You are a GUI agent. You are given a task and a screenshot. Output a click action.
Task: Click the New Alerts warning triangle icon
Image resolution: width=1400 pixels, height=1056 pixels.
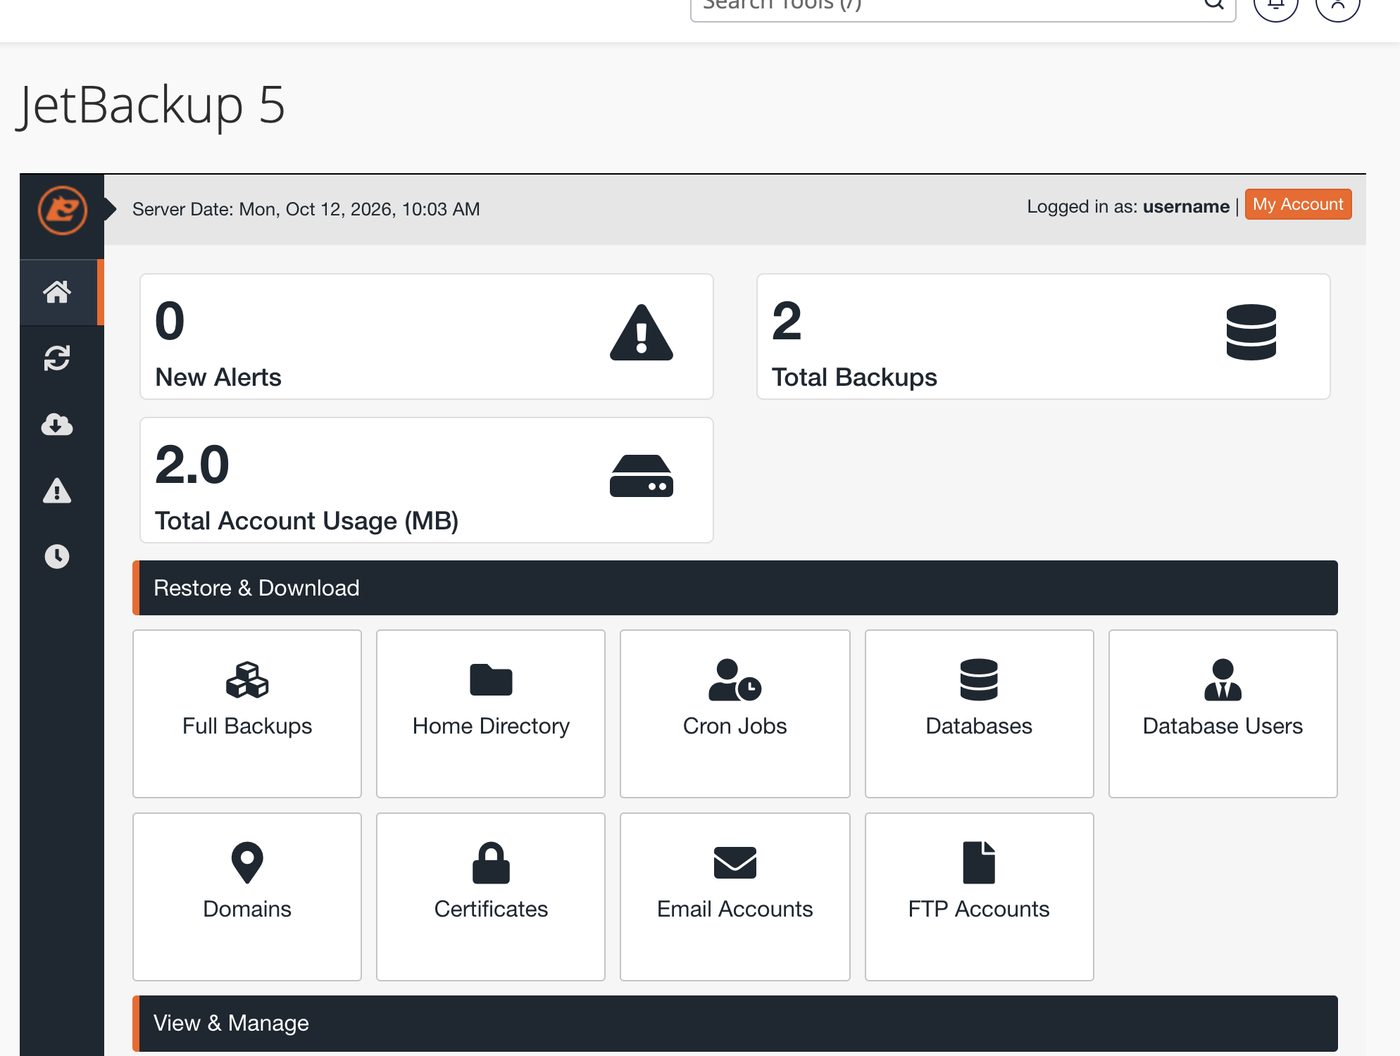tap(641, 333)
